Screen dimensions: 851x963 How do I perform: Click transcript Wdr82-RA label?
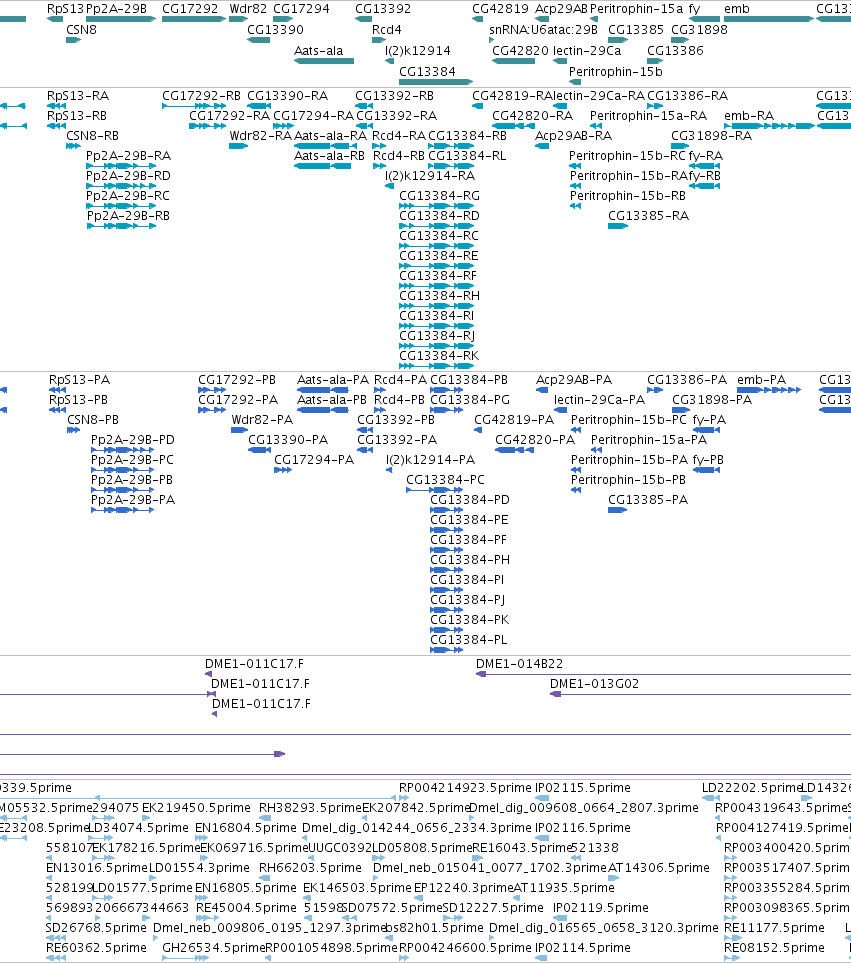tap(260, 136)
